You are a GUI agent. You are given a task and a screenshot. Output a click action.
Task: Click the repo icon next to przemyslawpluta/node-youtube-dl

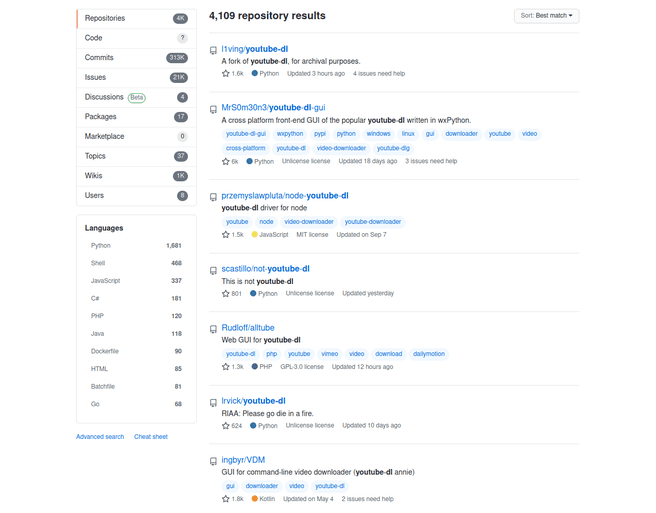click(x=213, y=197)
